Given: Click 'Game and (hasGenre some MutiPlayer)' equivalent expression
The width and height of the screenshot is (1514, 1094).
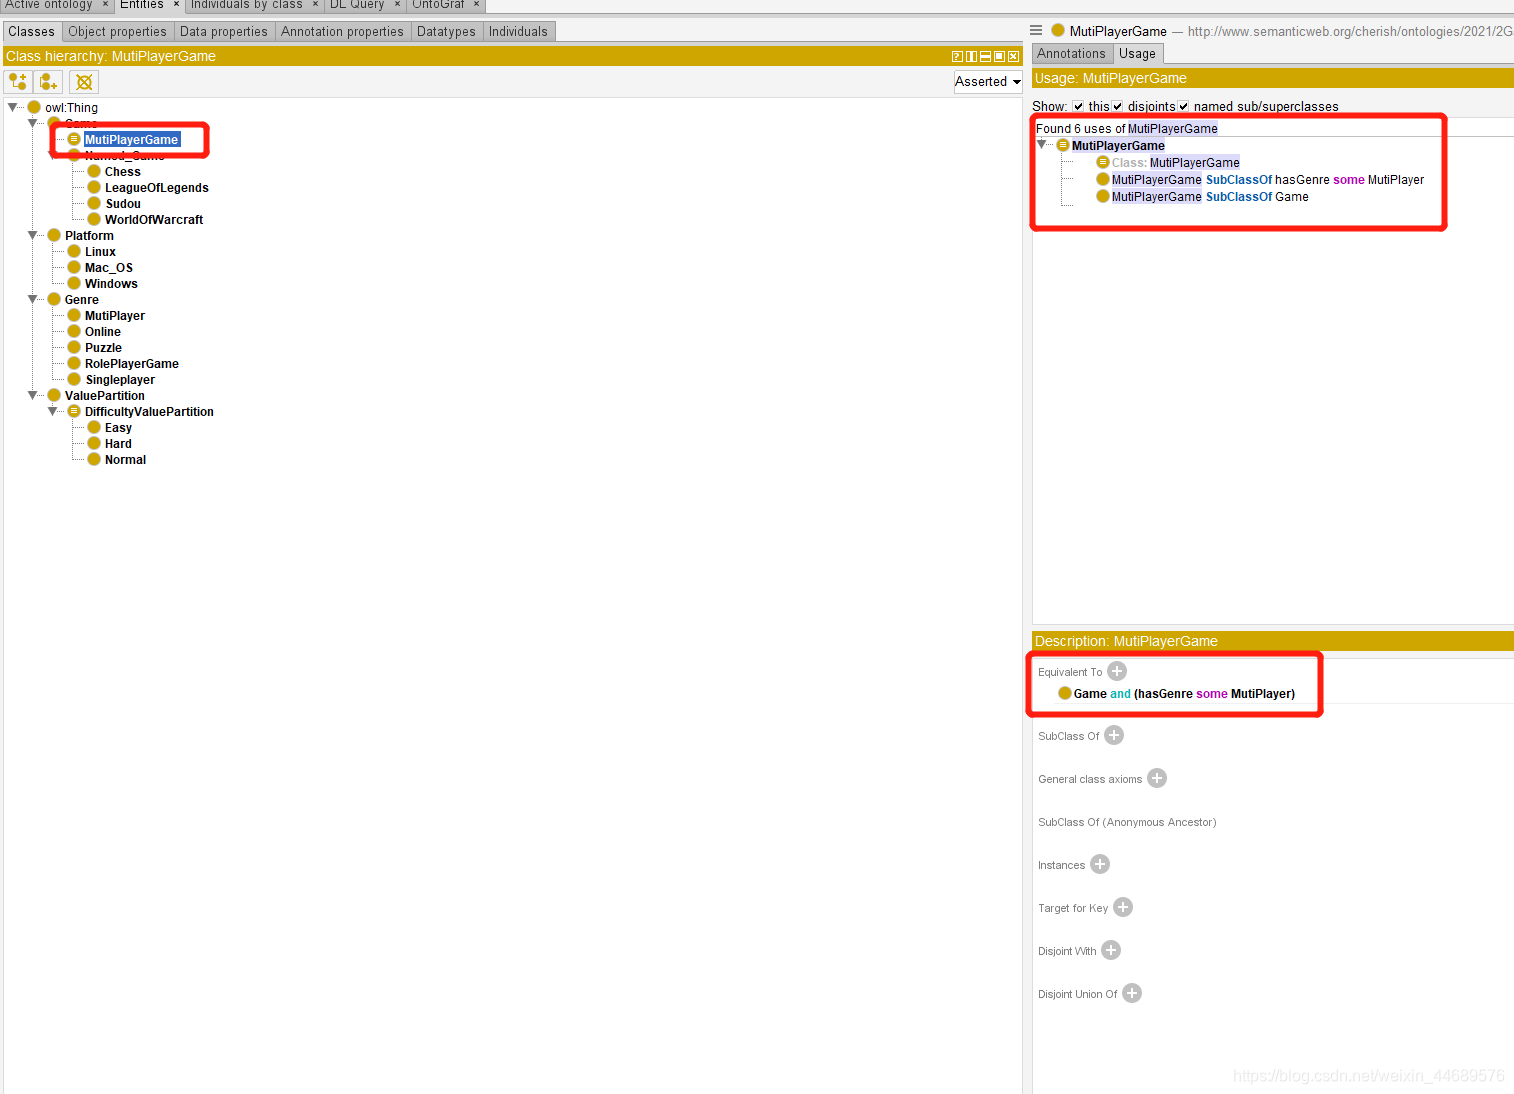Looking at the screenshot, I should click(x=1184, y=693).
